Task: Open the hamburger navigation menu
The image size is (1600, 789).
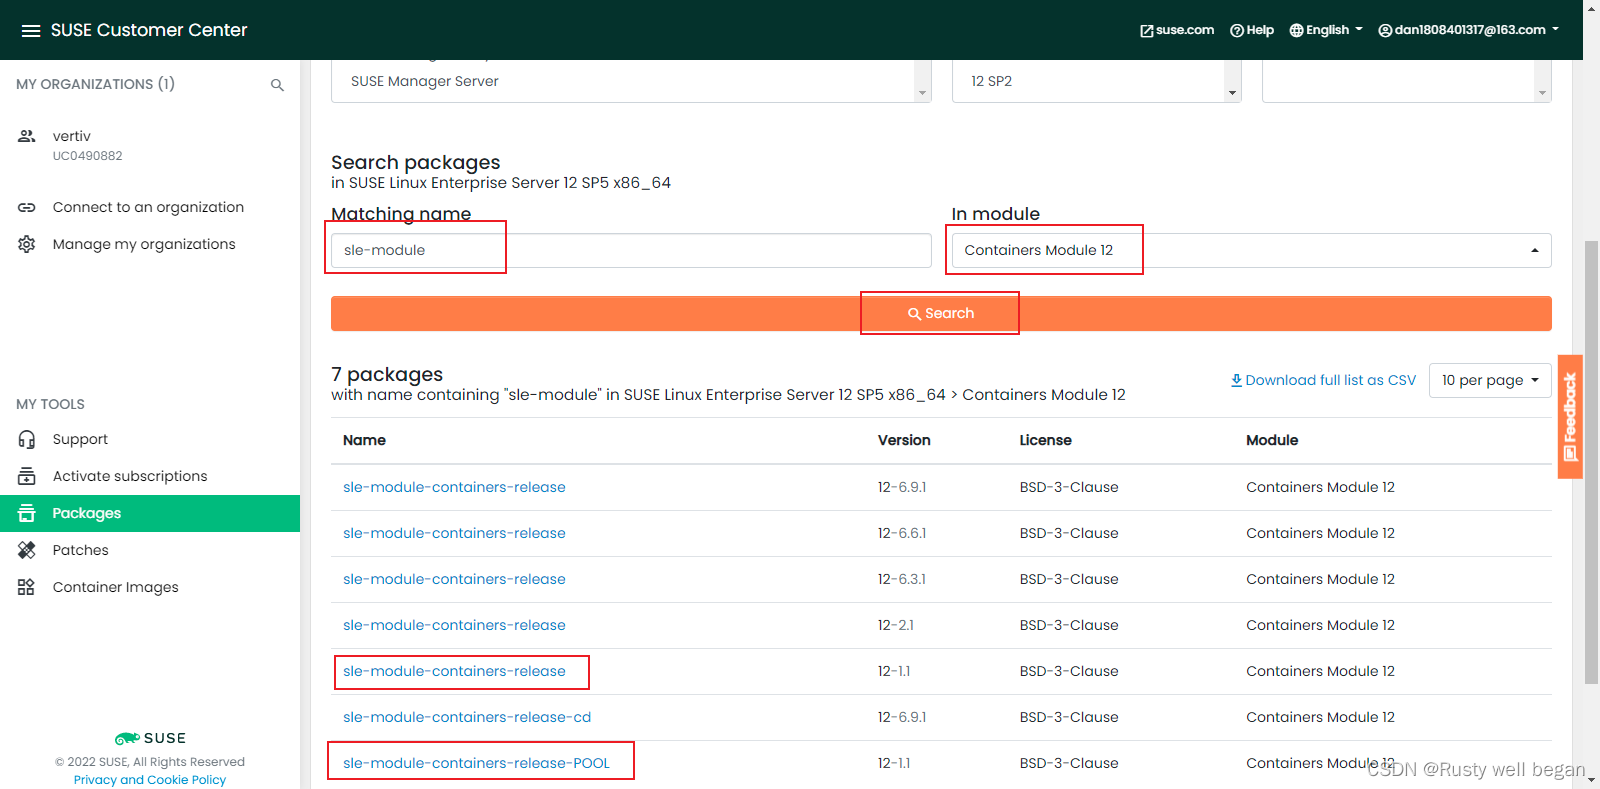Action: (31, 30)
